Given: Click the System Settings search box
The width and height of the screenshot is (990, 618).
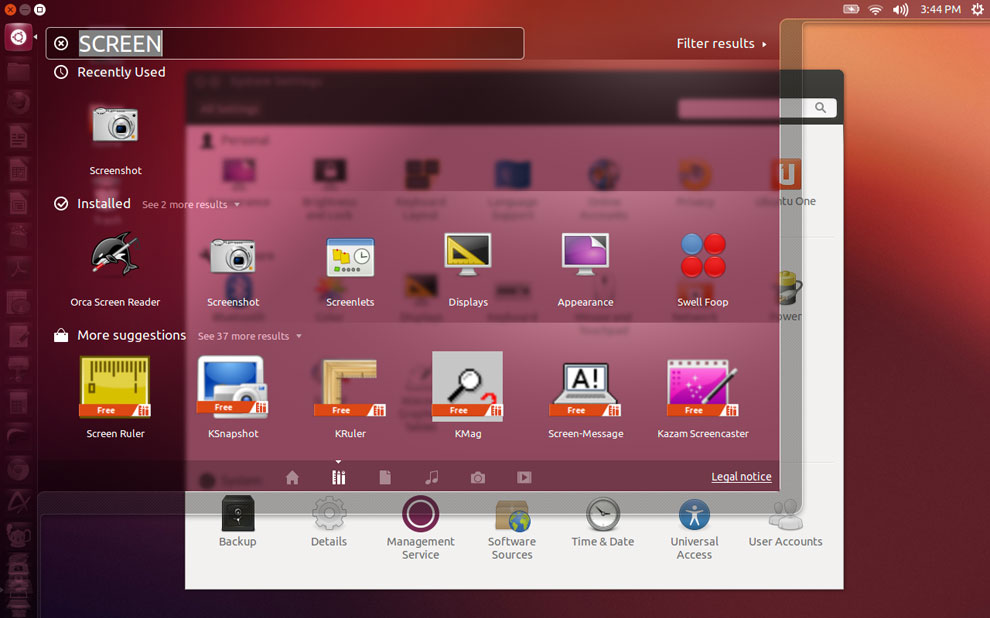Looking at the screenshot, I should point(758,108).
